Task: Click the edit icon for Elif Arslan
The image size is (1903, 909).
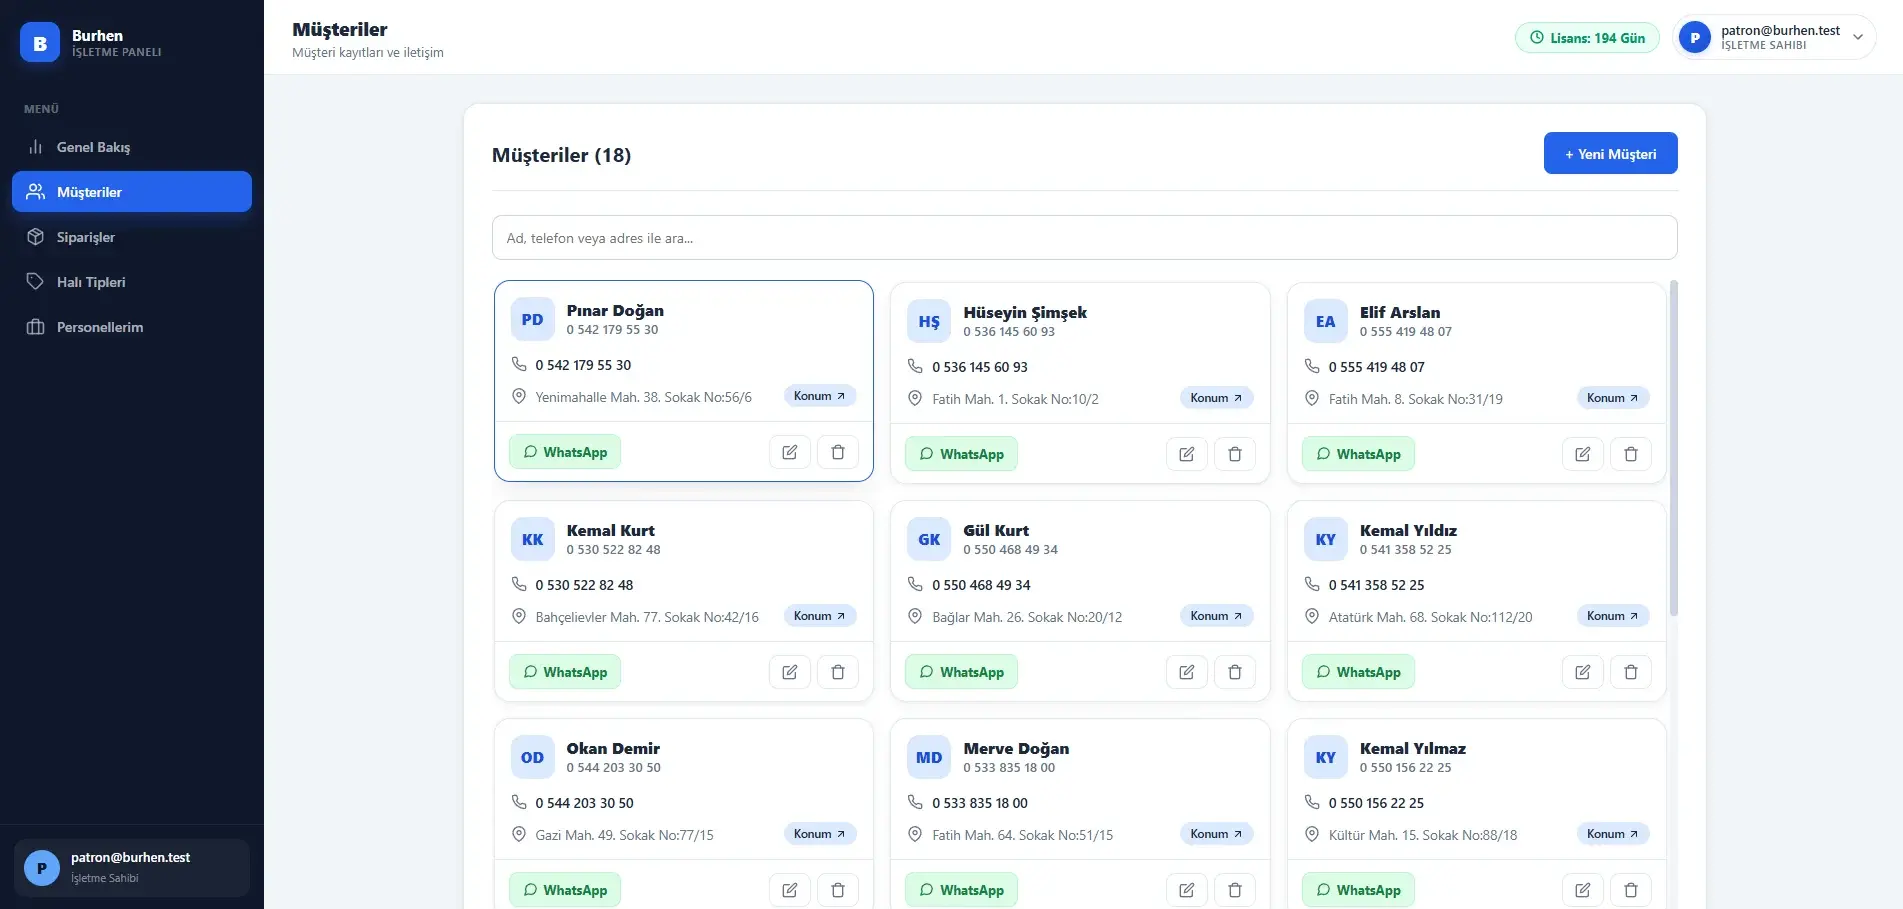Action: click(x=1583, y=454)
